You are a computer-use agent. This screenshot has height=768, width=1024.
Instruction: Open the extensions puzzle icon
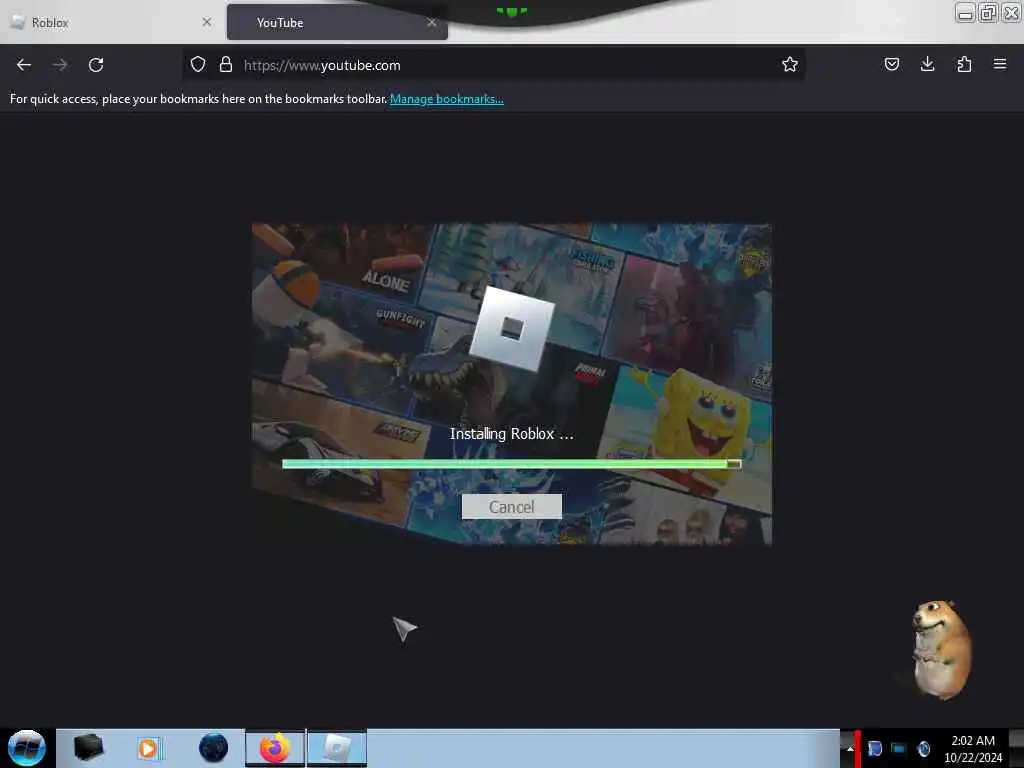(x=964, y=64)
